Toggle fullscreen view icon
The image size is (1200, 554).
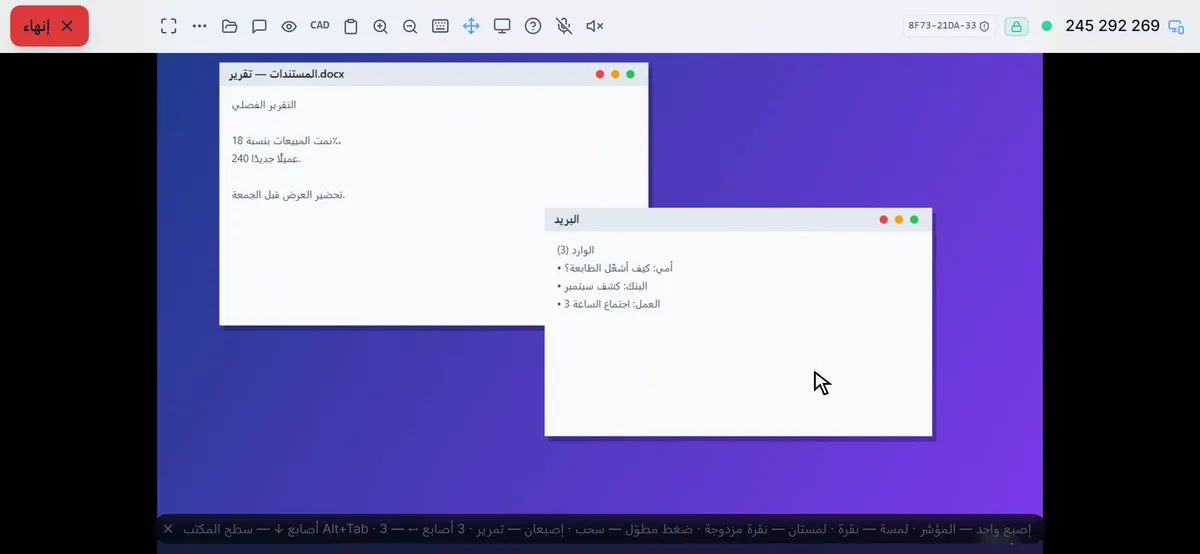coord(169,26)
